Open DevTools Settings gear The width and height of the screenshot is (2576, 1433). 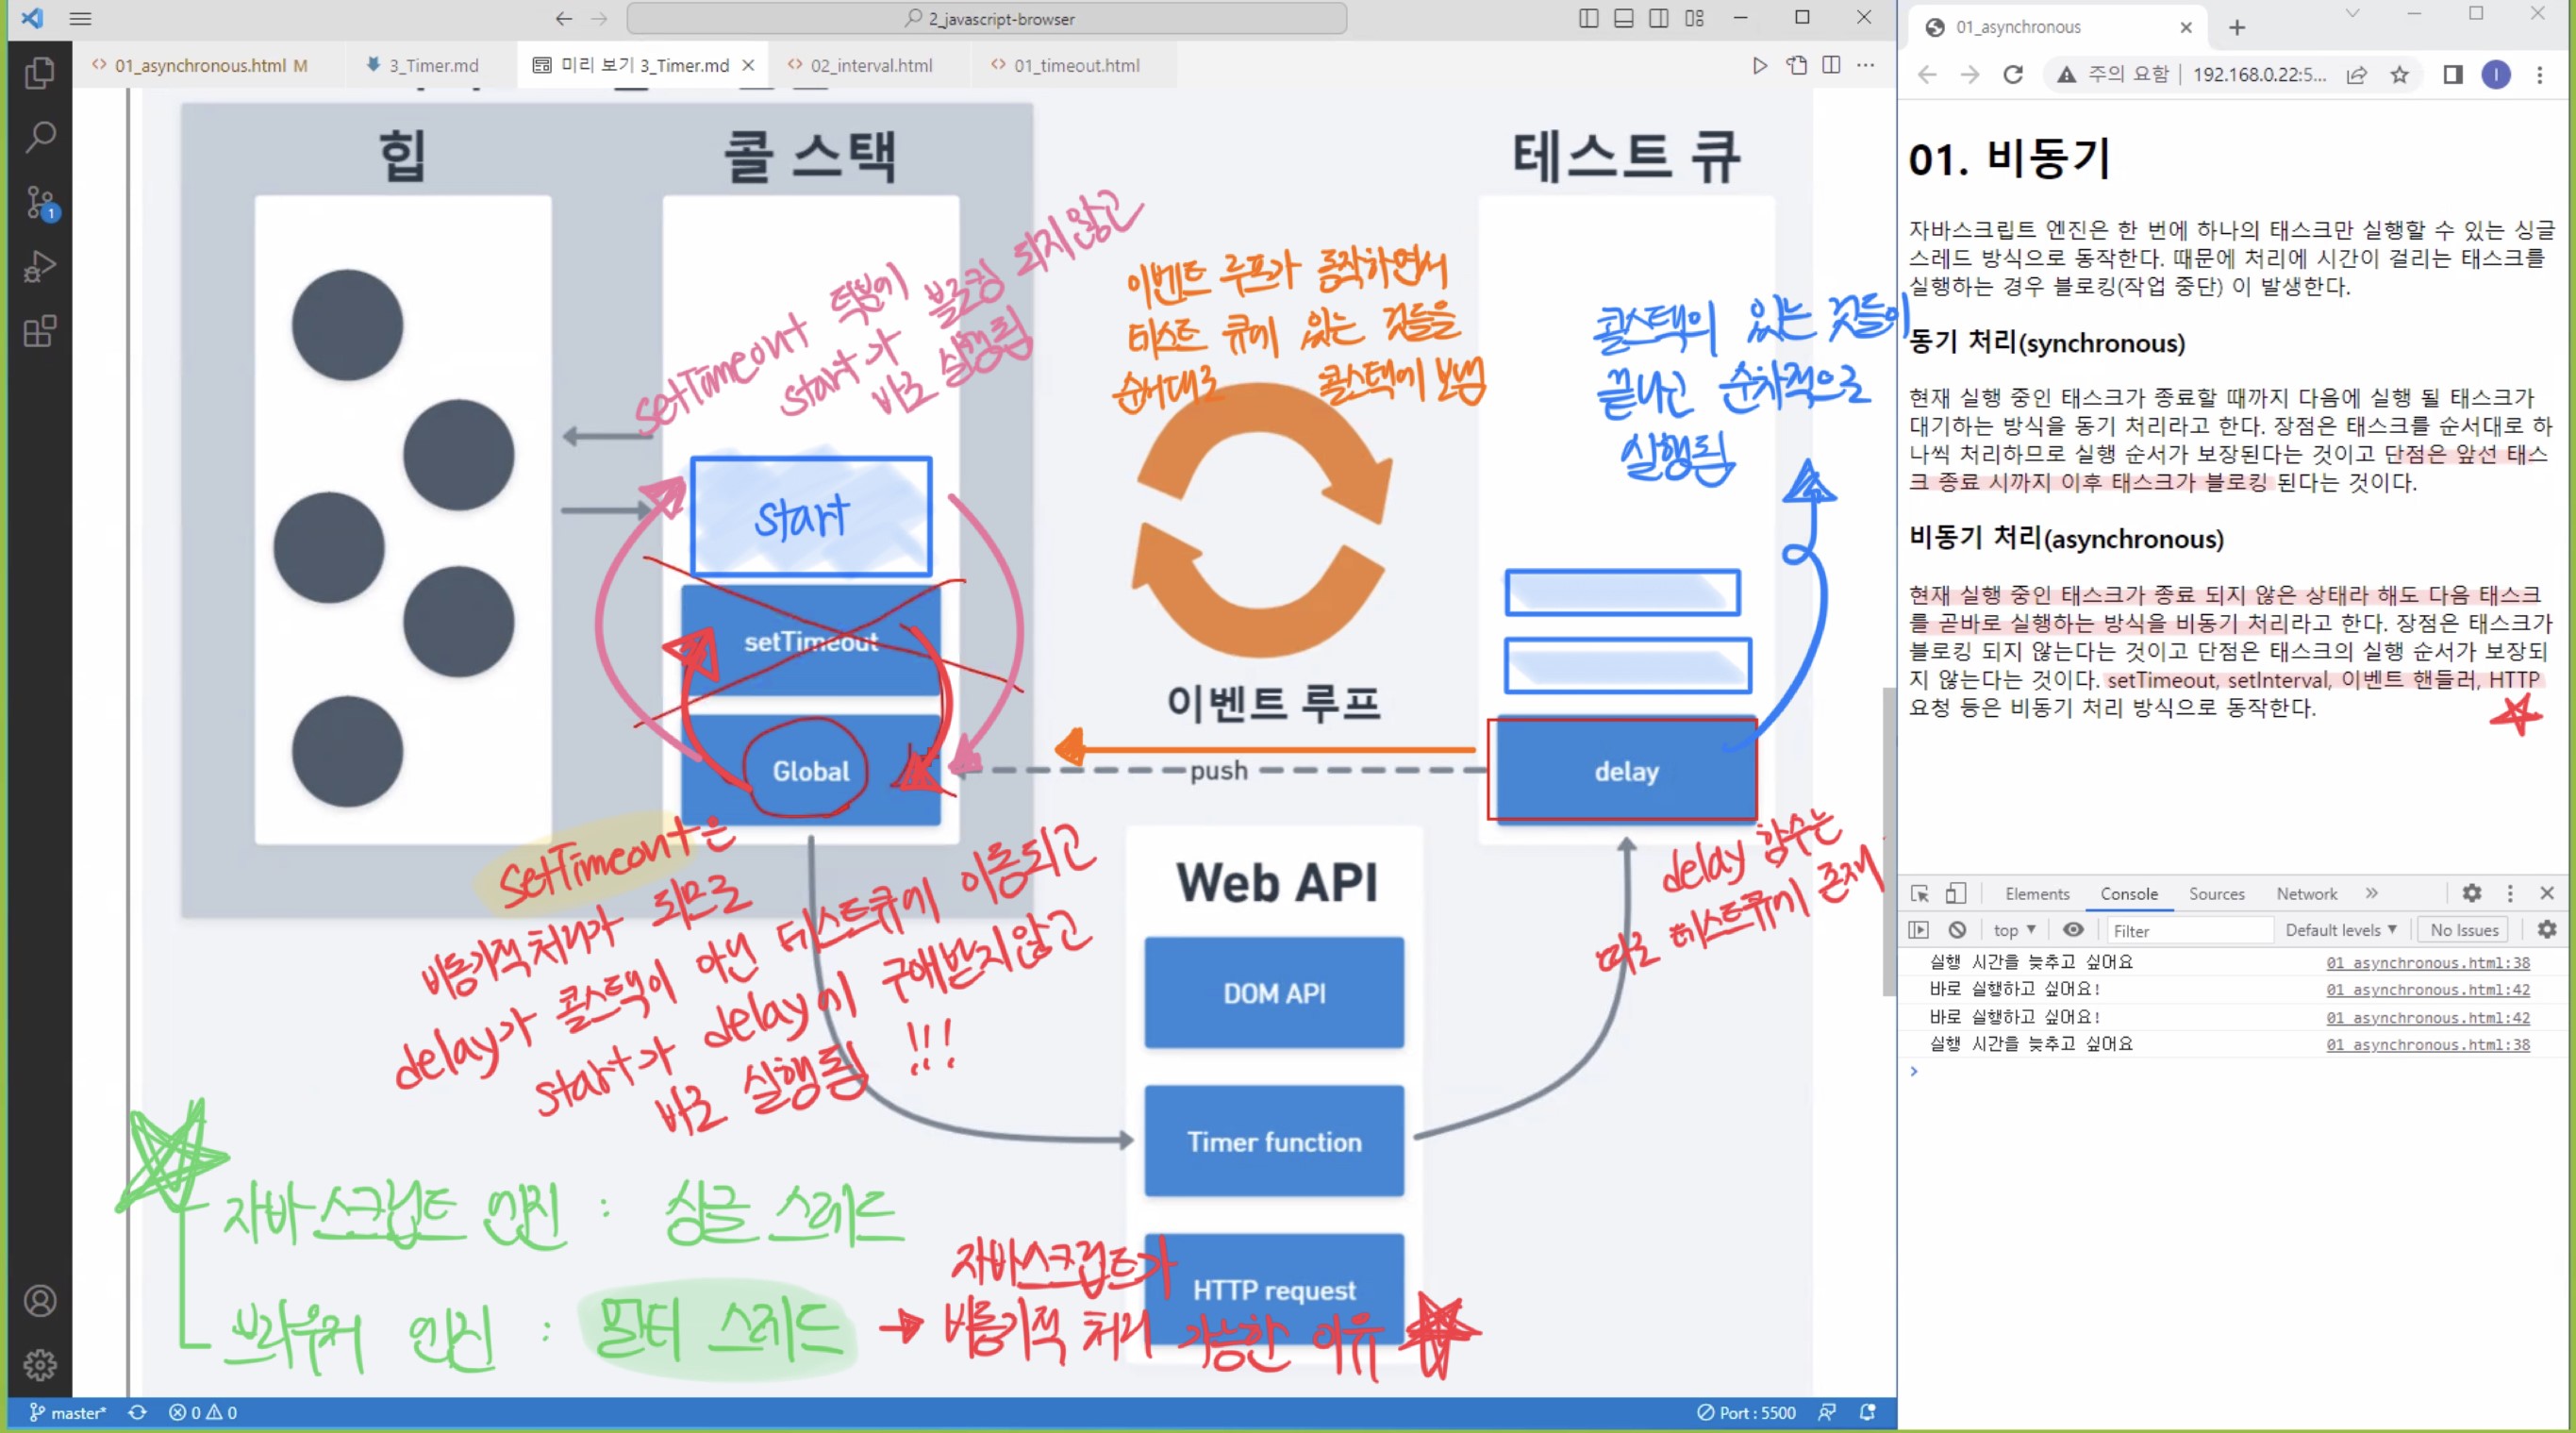2472,893
